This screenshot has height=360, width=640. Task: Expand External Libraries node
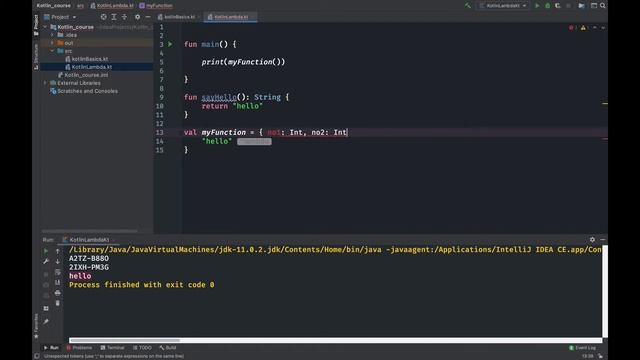tap(45, 83)
